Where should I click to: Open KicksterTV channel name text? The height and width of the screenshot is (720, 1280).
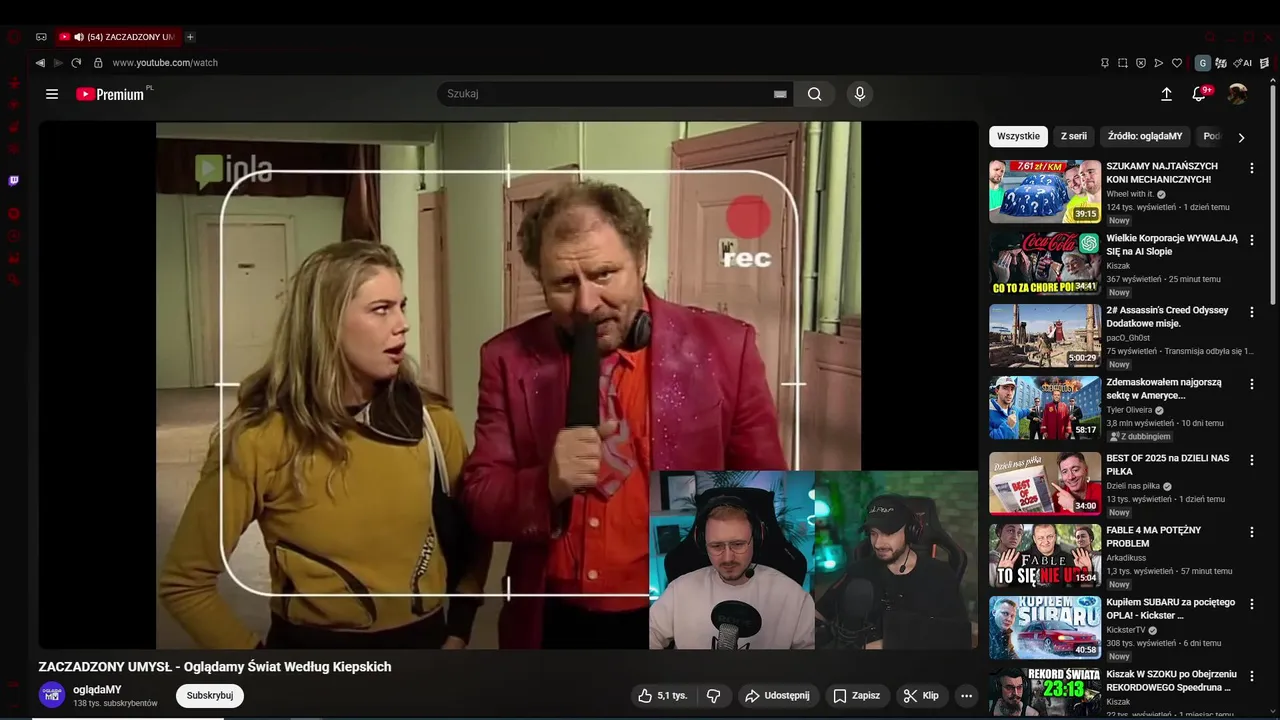pyautogui.click(x=1126, y=630)
